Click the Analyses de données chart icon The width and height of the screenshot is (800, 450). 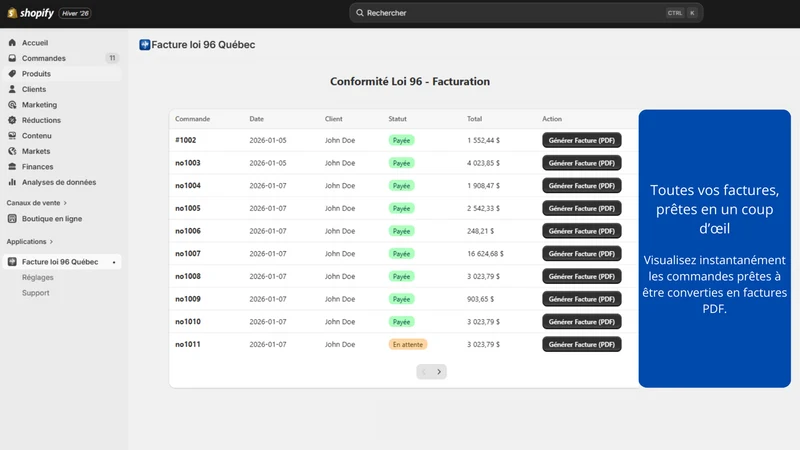pyautogui.click(x=12, y=182)
